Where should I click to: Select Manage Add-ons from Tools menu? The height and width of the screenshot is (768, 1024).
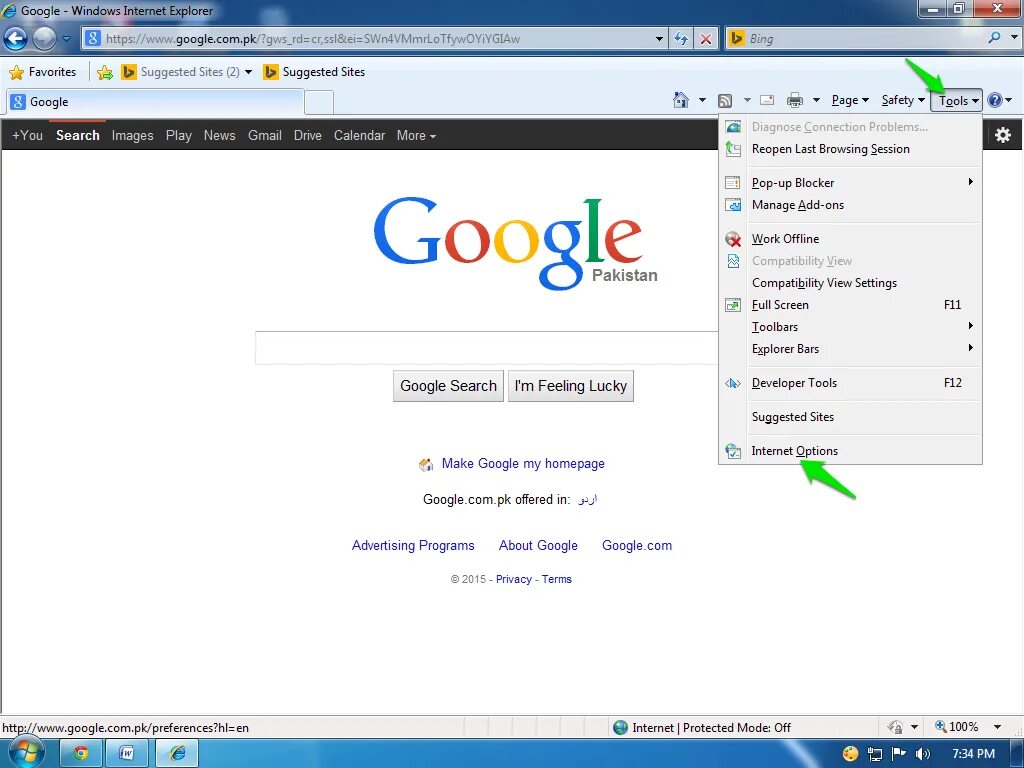[850, 205]
